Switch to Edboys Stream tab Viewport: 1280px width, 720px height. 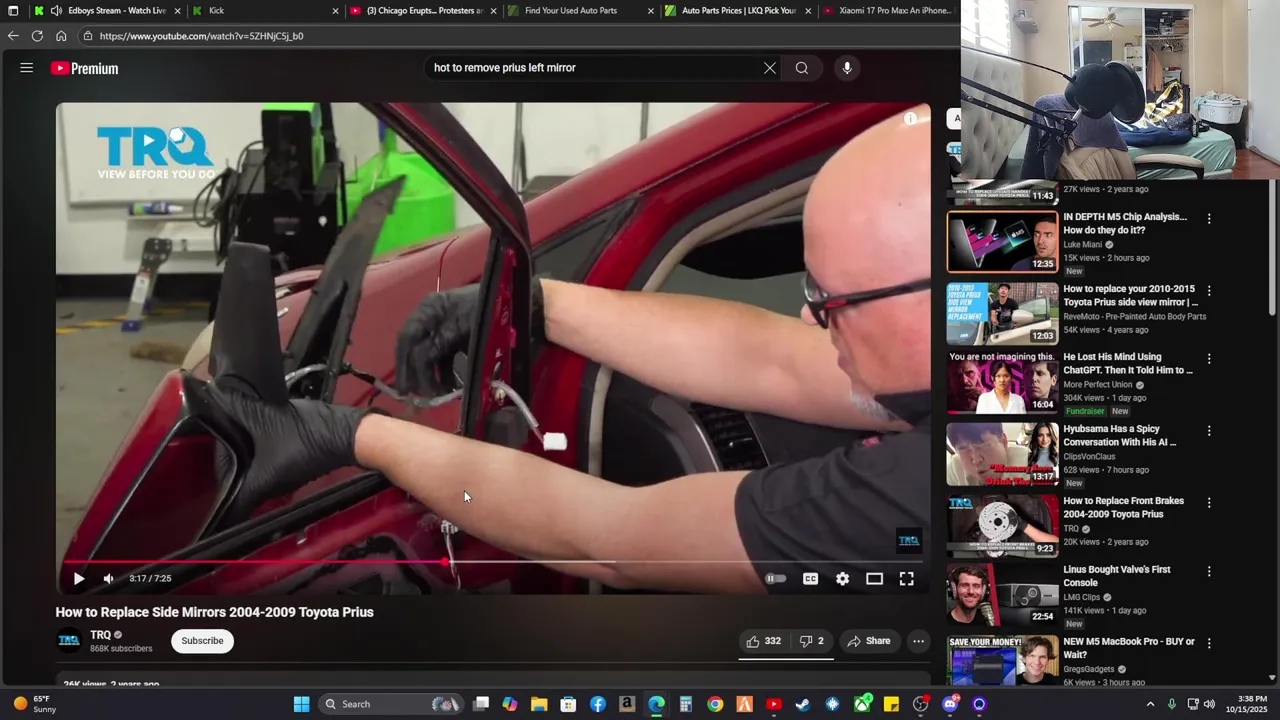click(x=106, y=11)
